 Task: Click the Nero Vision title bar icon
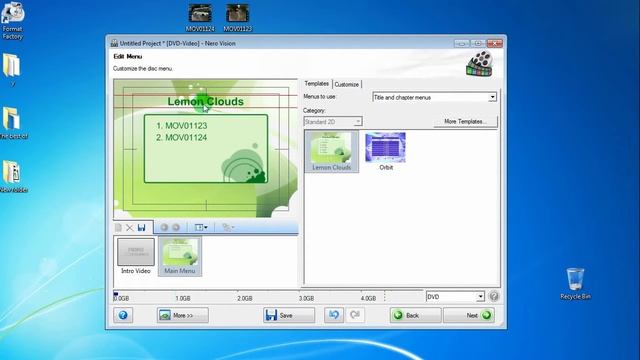(x=114, y=43)
